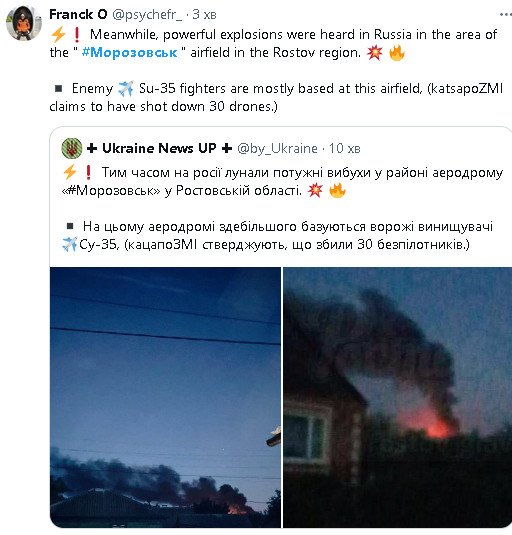Click the fire emoji in the quoted tweet

(x=337, y=190)
